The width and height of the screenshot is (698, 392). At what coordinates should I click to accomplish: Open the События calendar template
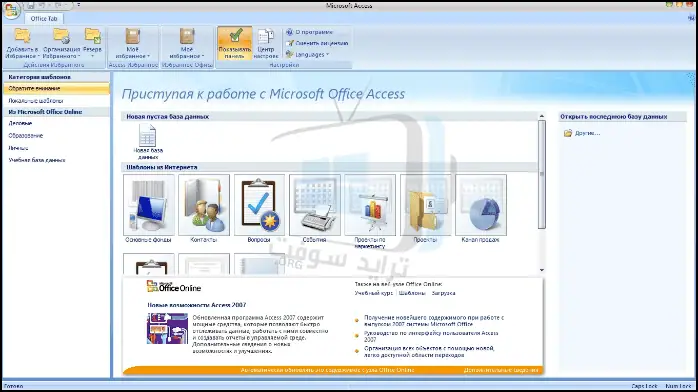pos(315,205)
